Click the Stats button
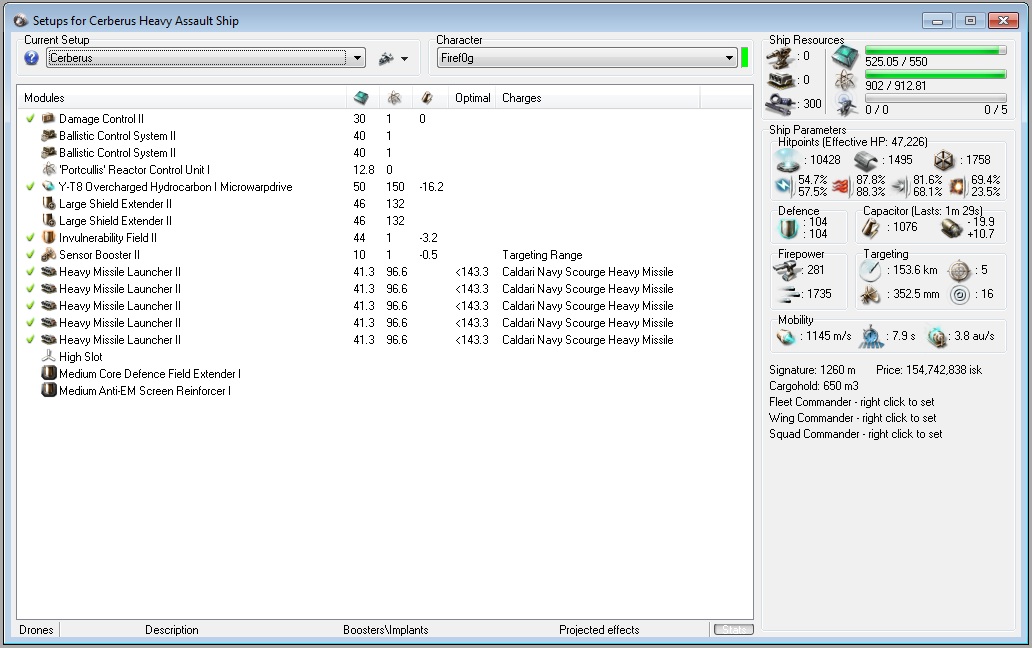 point(734,630)
